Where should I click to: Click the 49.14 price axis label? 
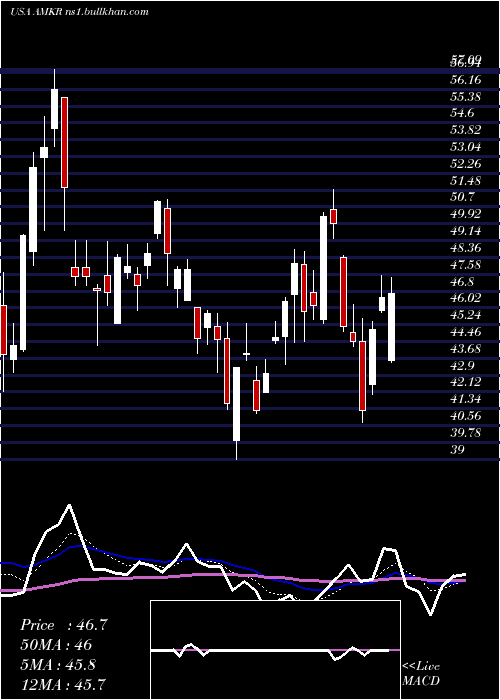pyautogui.click(x=466, y=231)
